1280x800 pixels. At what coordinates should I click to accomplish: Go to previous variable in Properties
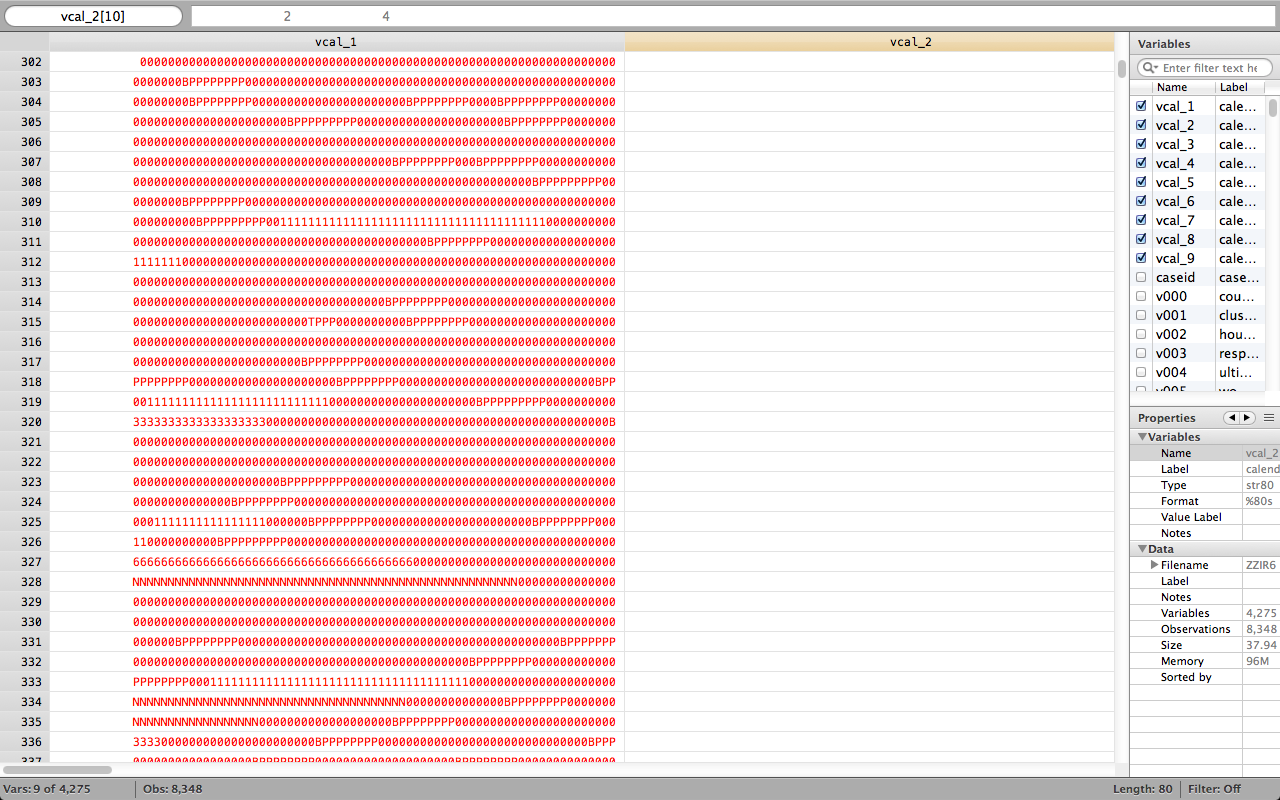[x=1232, y=418]
